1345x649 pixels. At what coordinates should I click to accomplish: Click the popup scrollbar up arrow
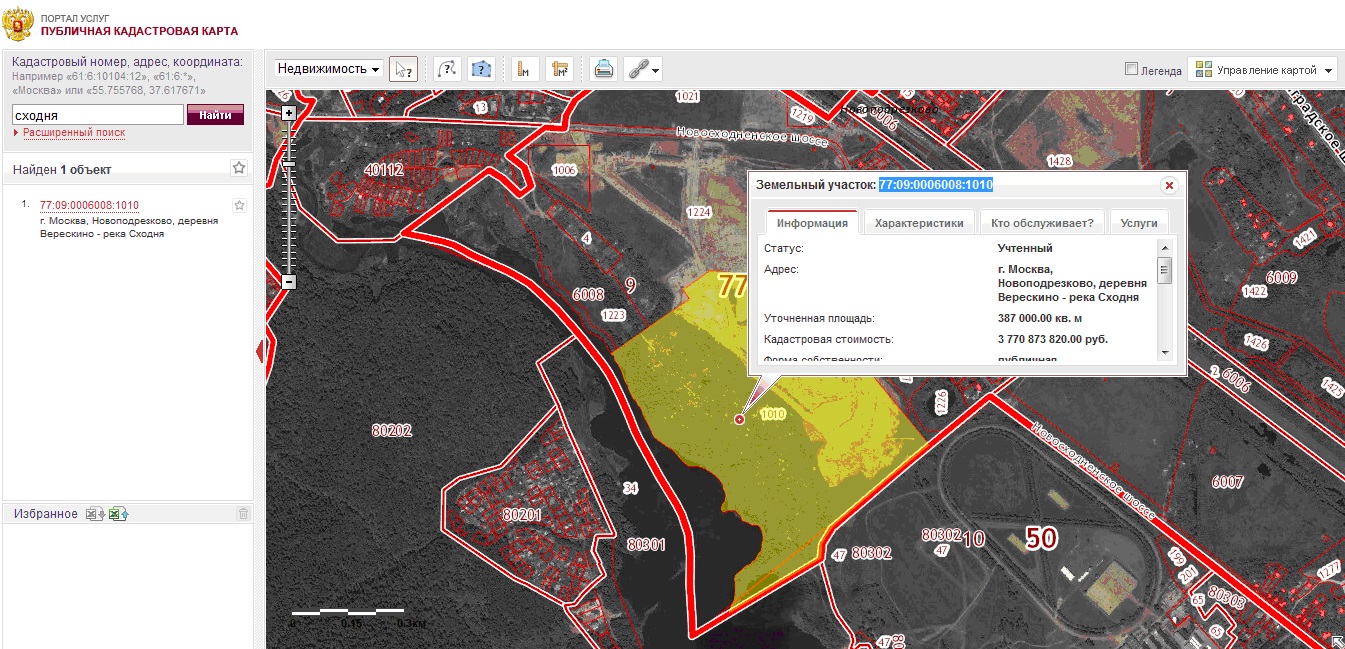(x=1164, y=246)
